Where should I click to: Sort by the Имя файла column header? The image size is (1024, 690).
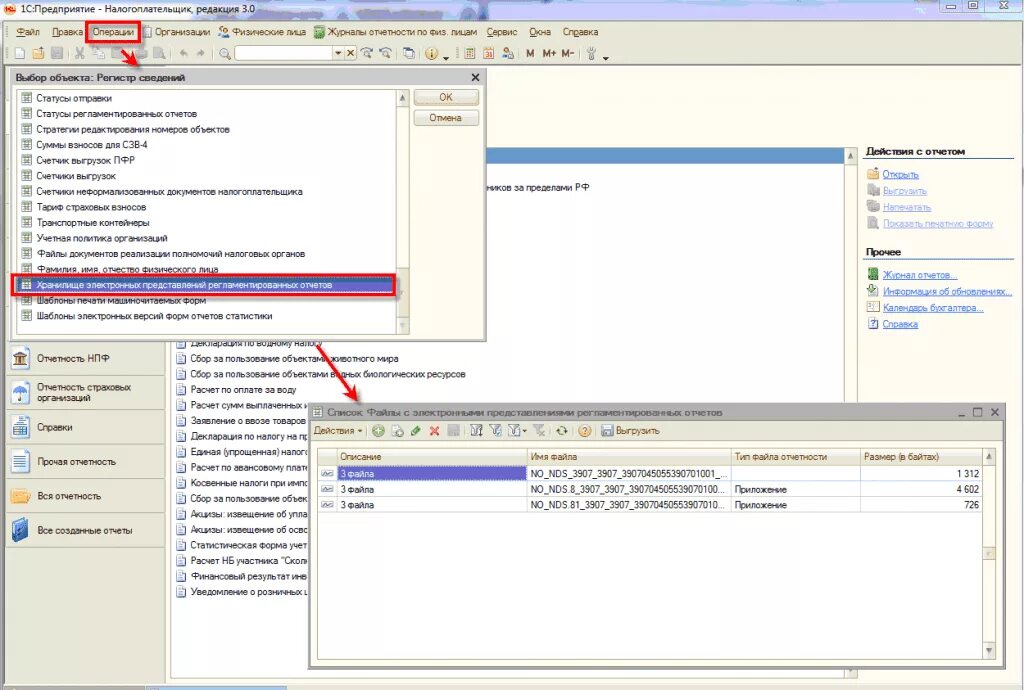(629, 457)
